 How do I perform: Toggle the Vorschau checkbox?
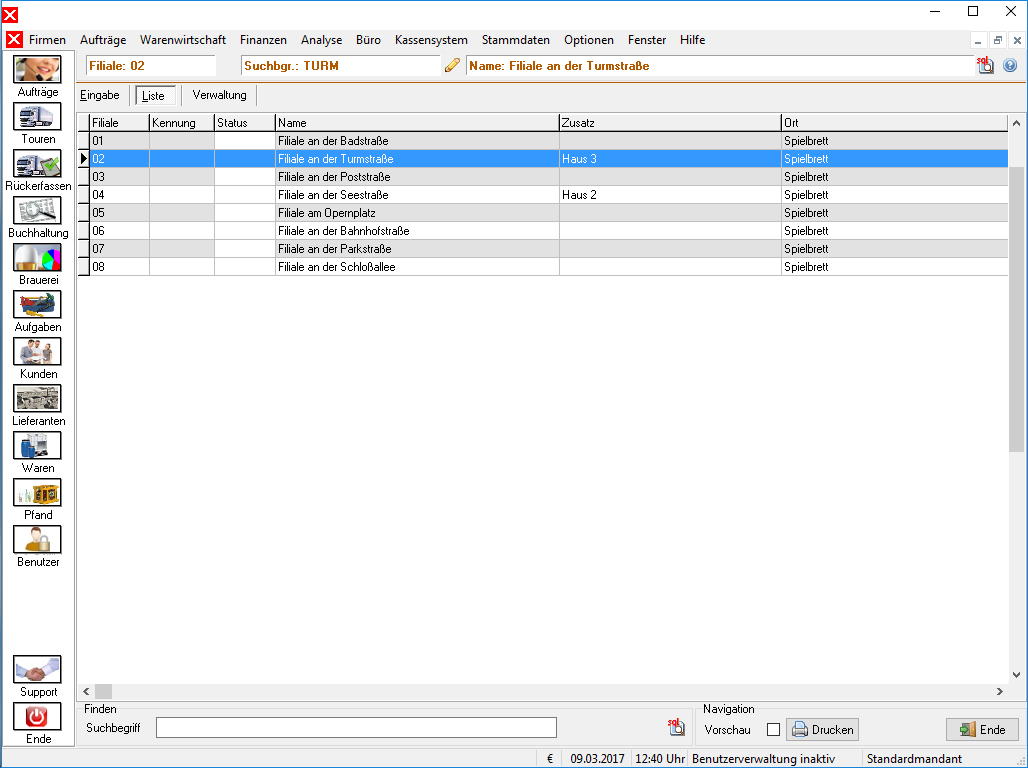click(774, 730)
